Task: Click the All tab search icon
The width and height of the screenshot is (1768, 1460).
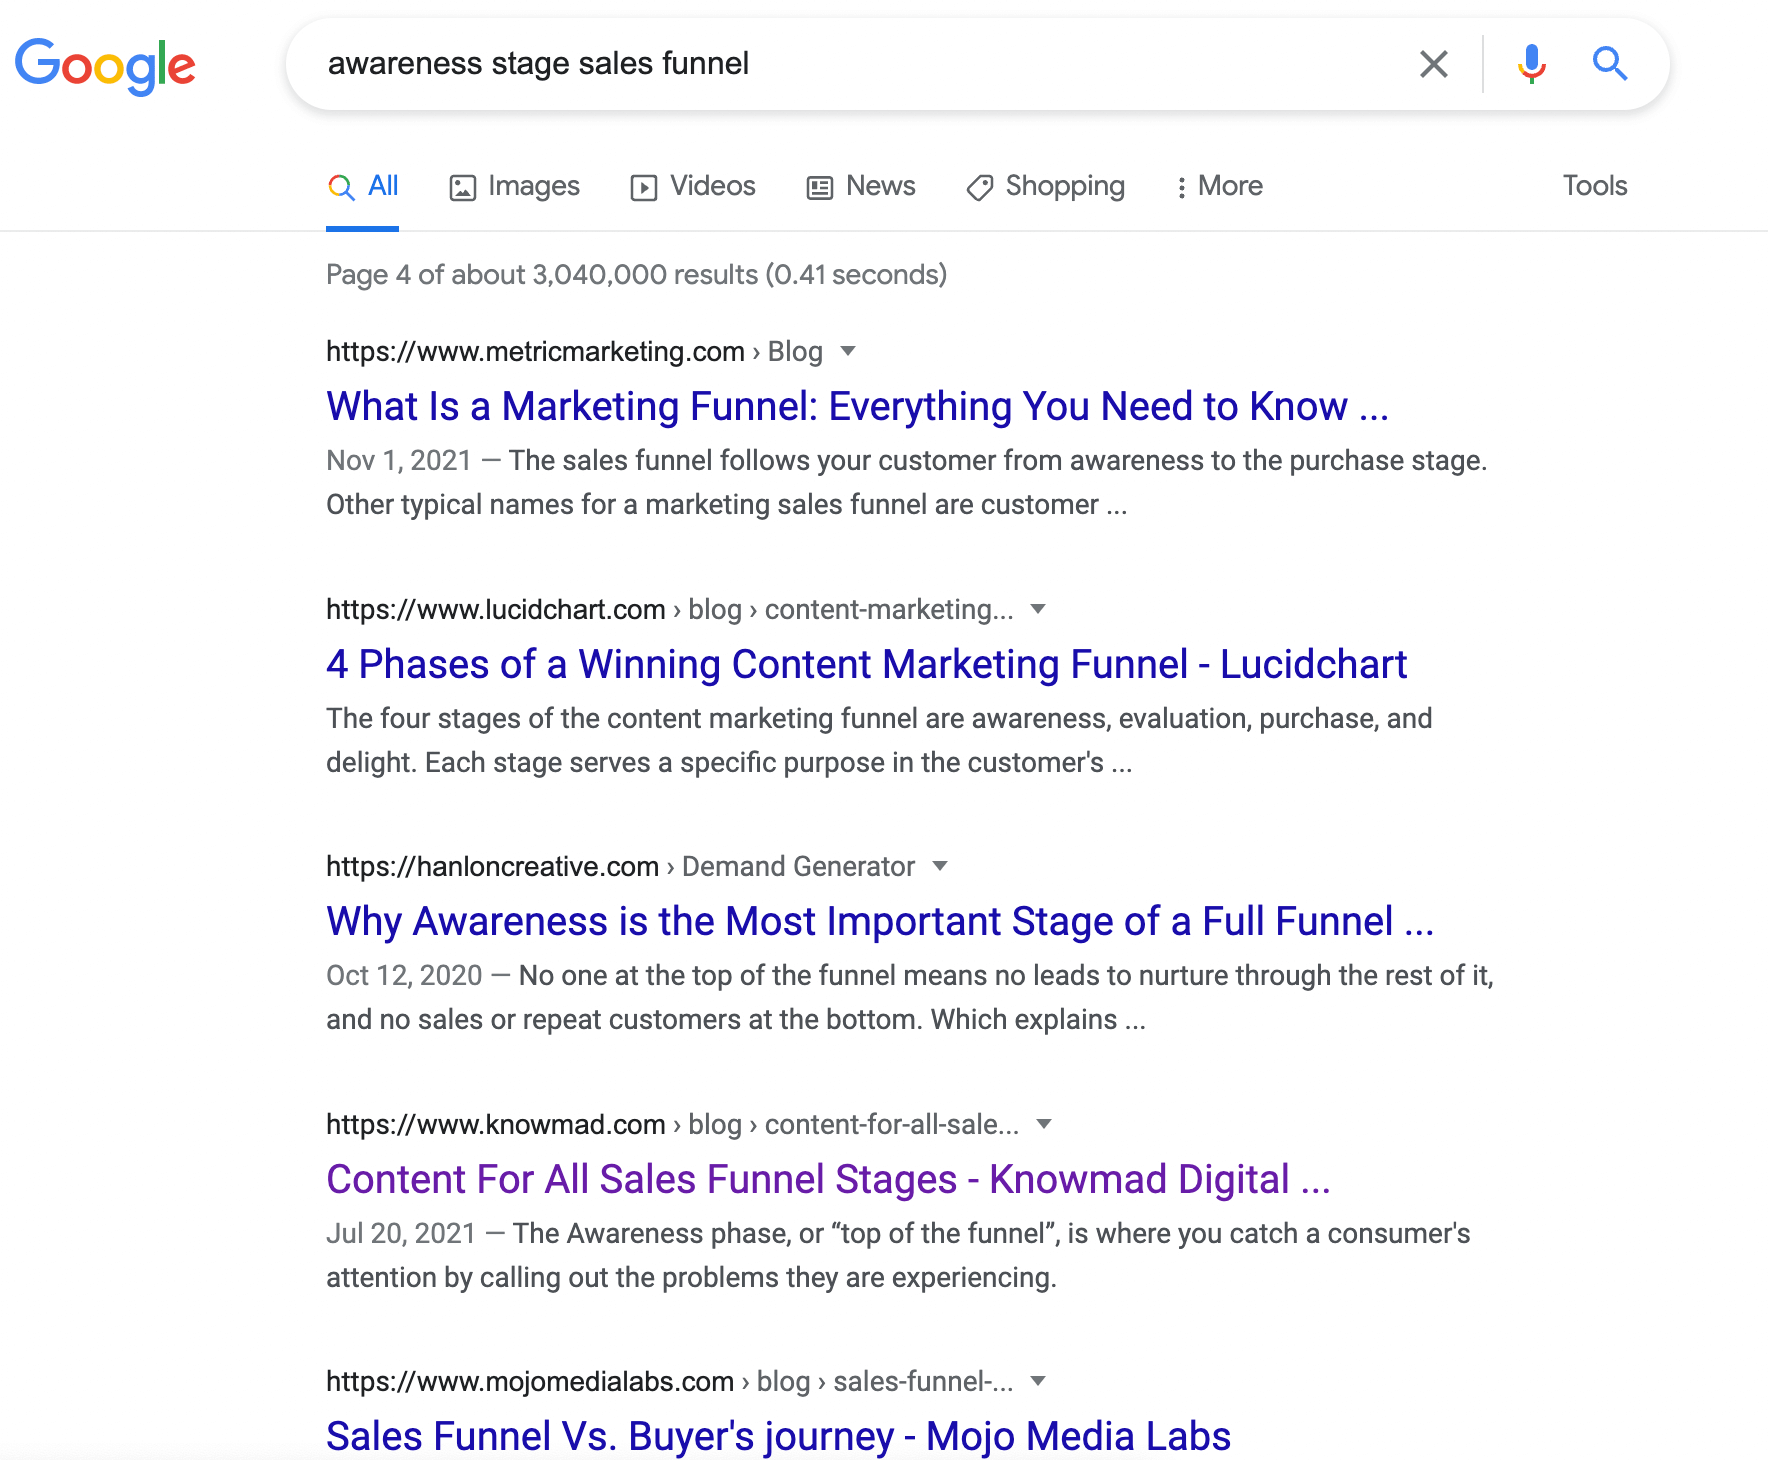Action: [x=341, y=187]
